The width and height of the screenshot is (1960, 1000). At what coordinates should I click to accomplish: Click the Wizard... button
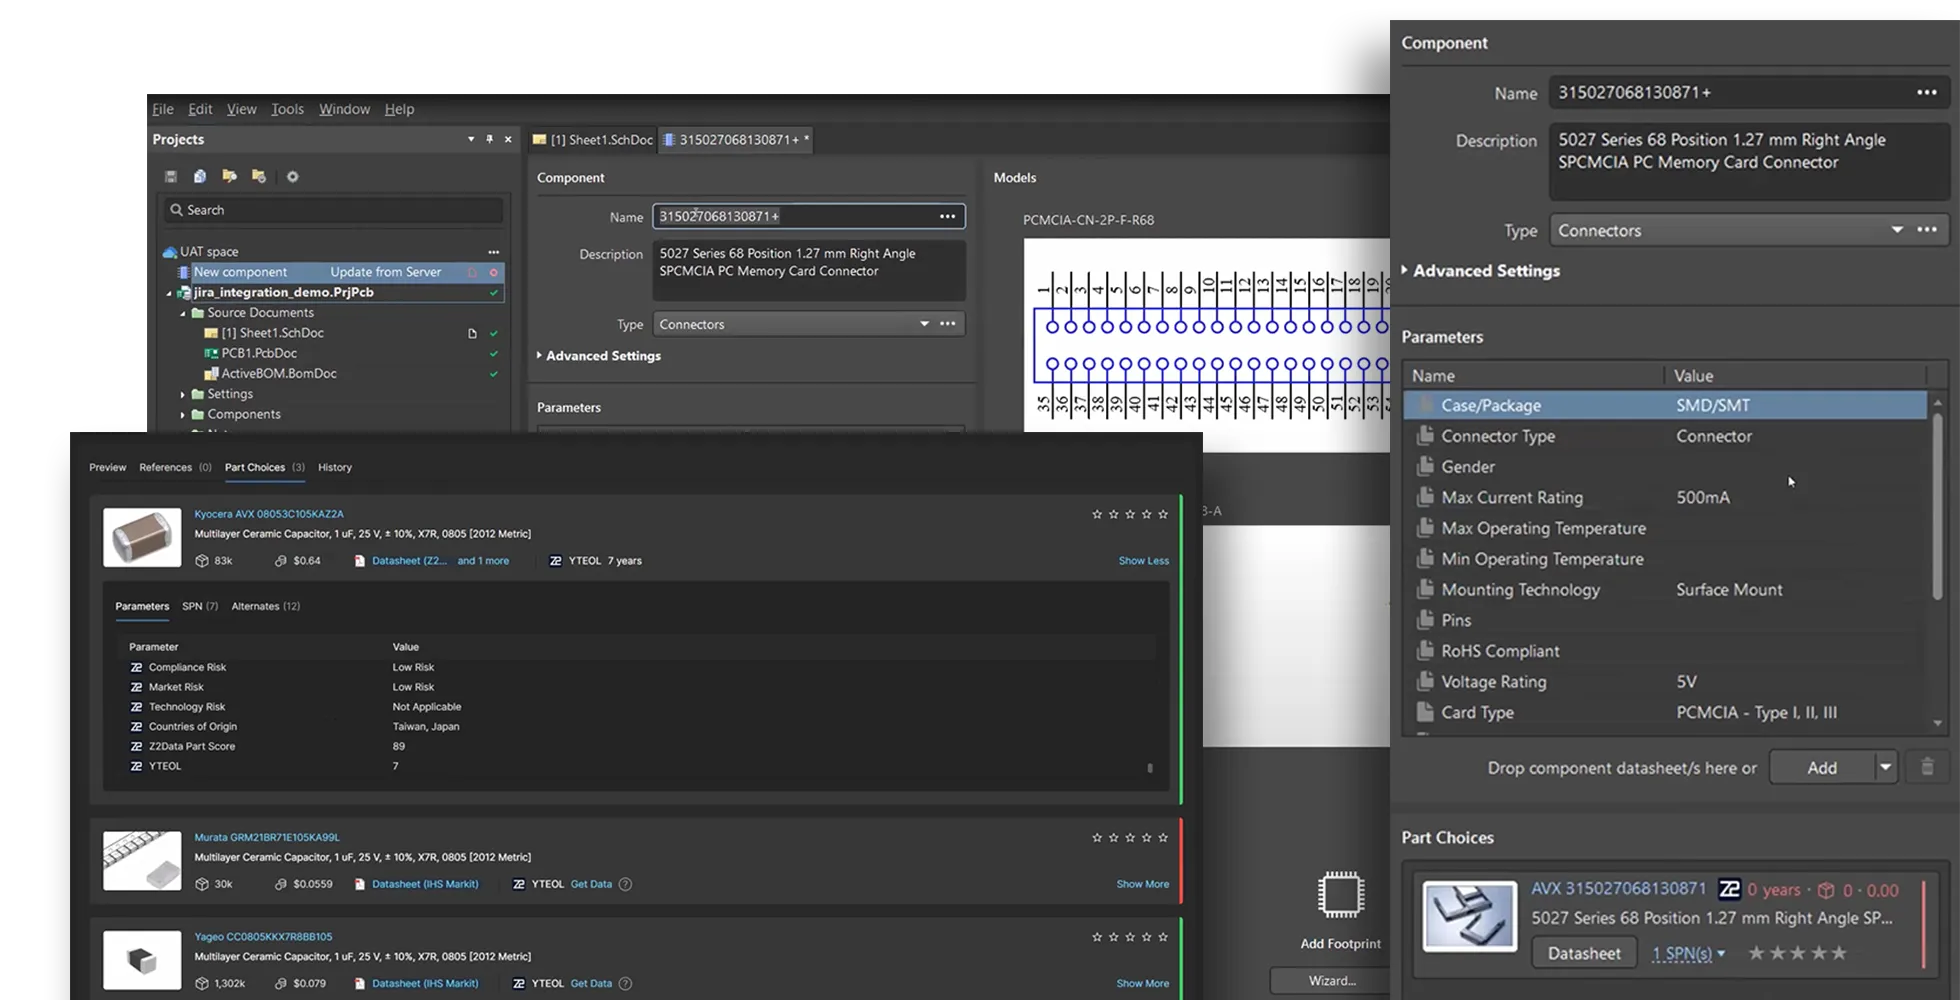(1331, 981)
